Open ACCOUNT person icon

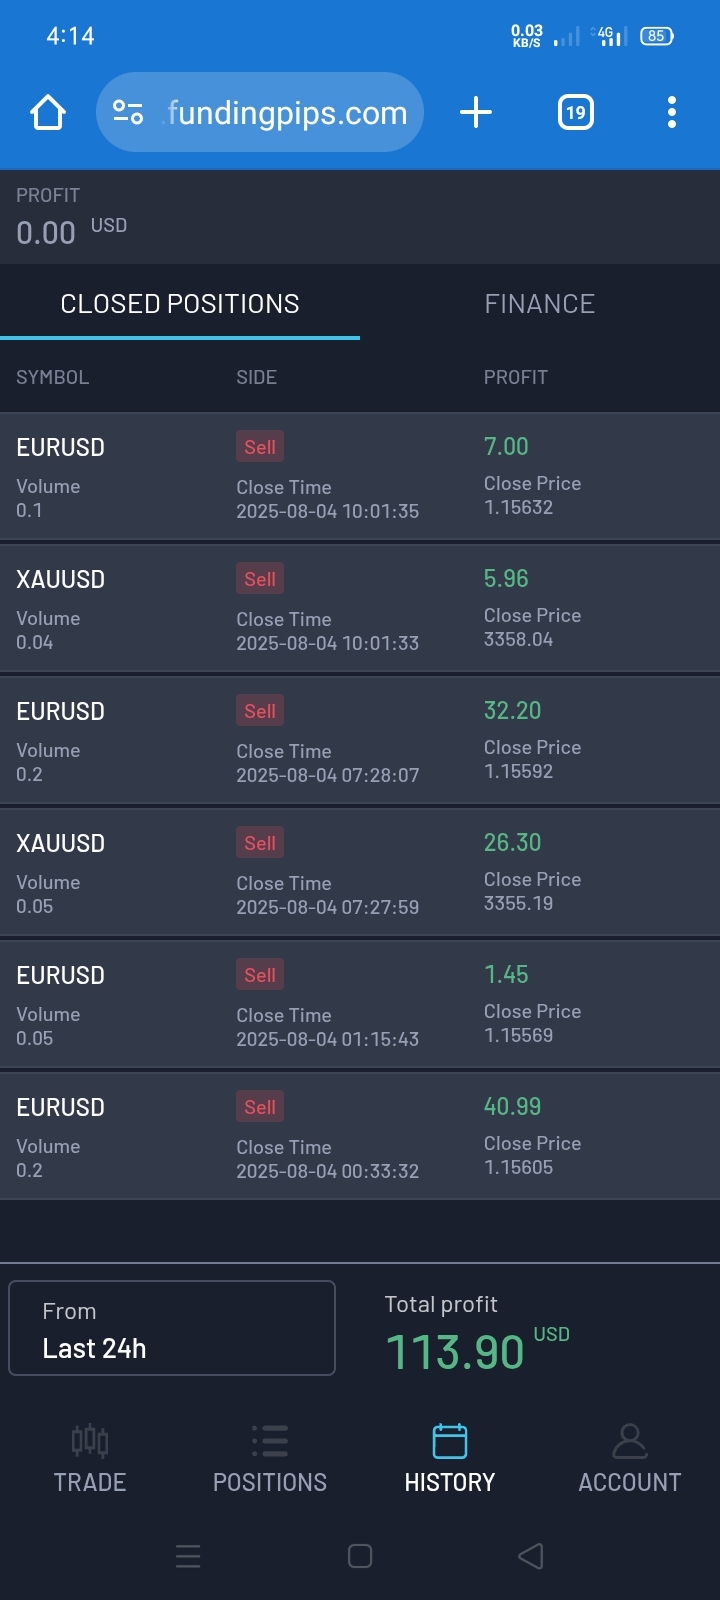630,1441
